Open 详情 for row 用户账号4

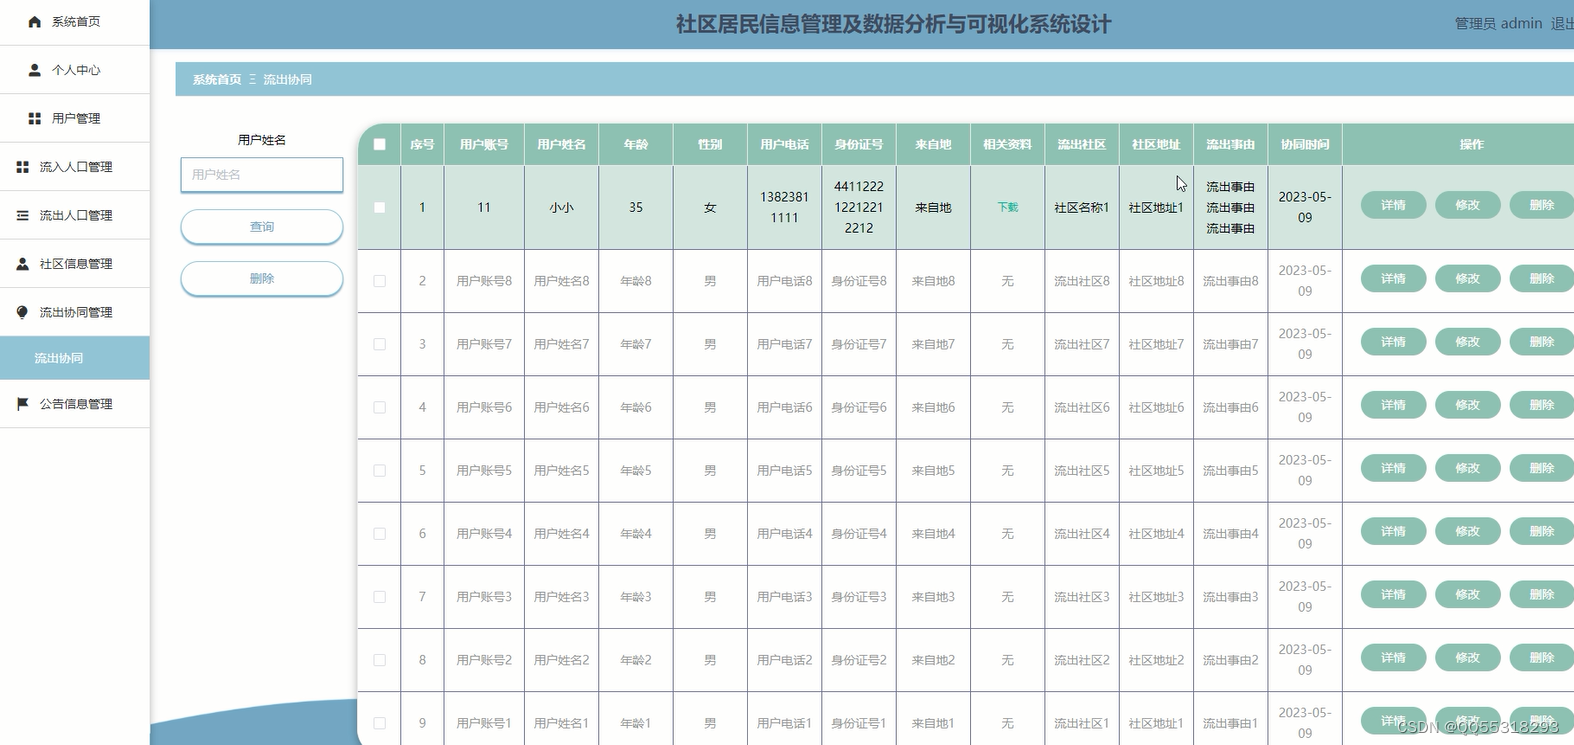click(1394, 531)
